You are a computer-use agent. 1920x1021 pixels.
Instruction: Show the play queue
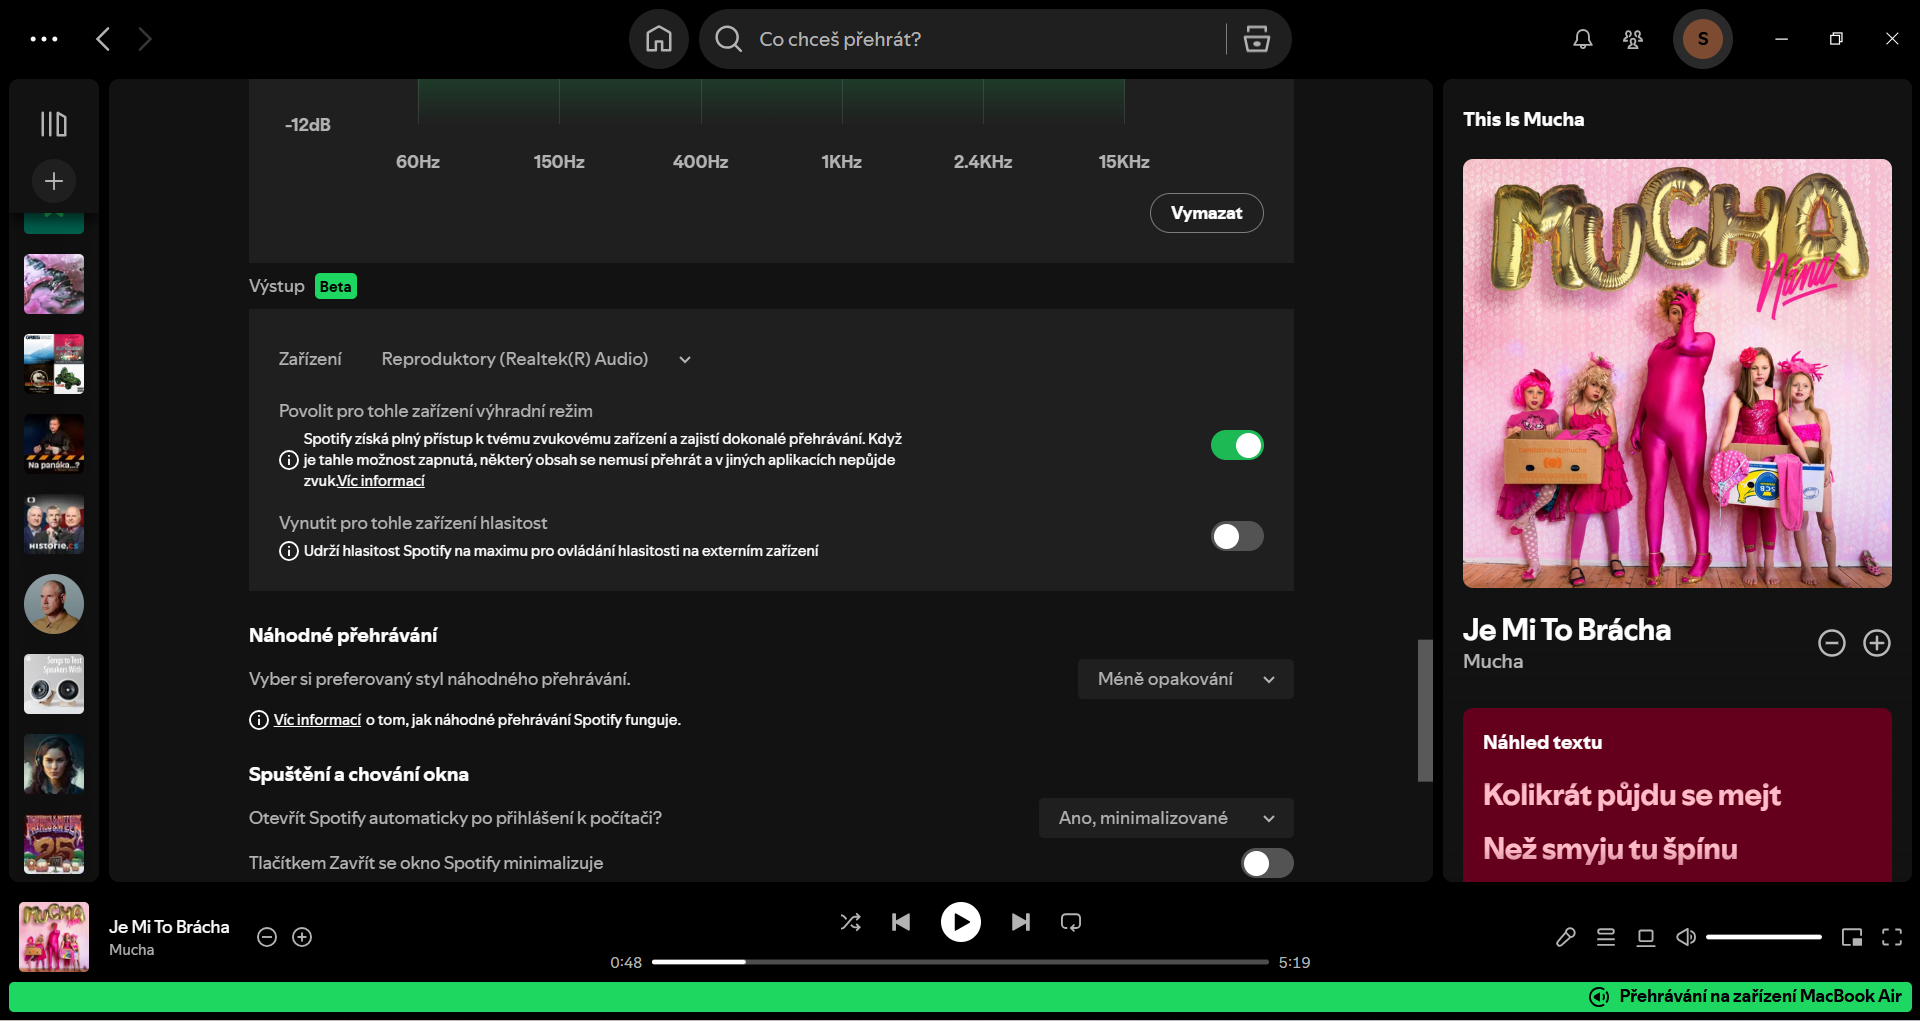tap(1606, 937)
